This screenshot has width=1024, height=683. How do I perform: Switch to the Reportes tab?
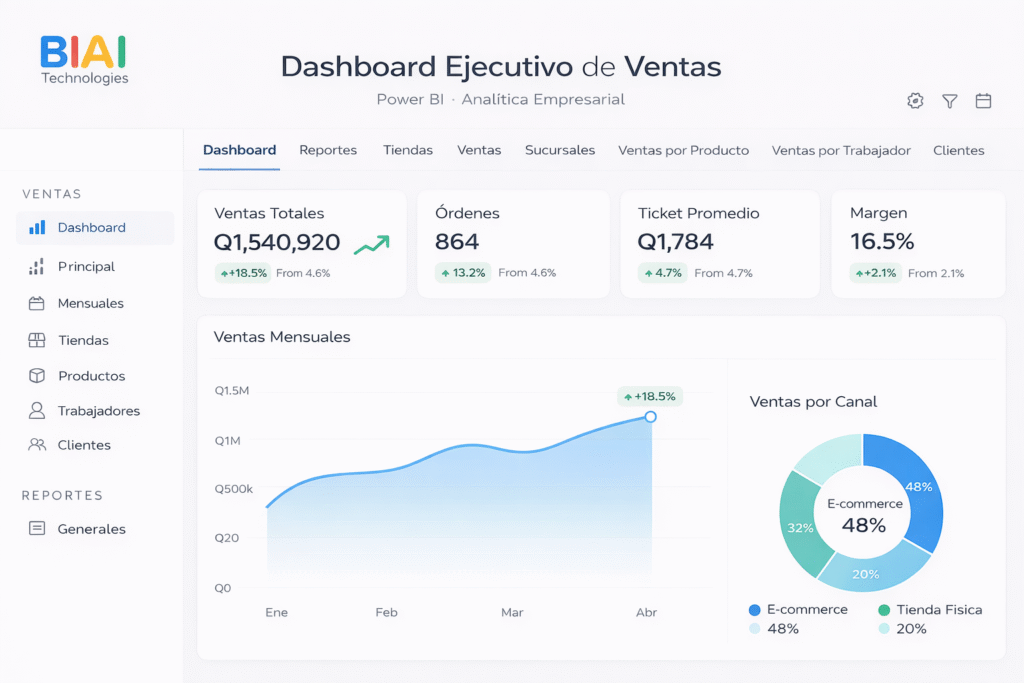pyautogui.click(x=328, y=150)
